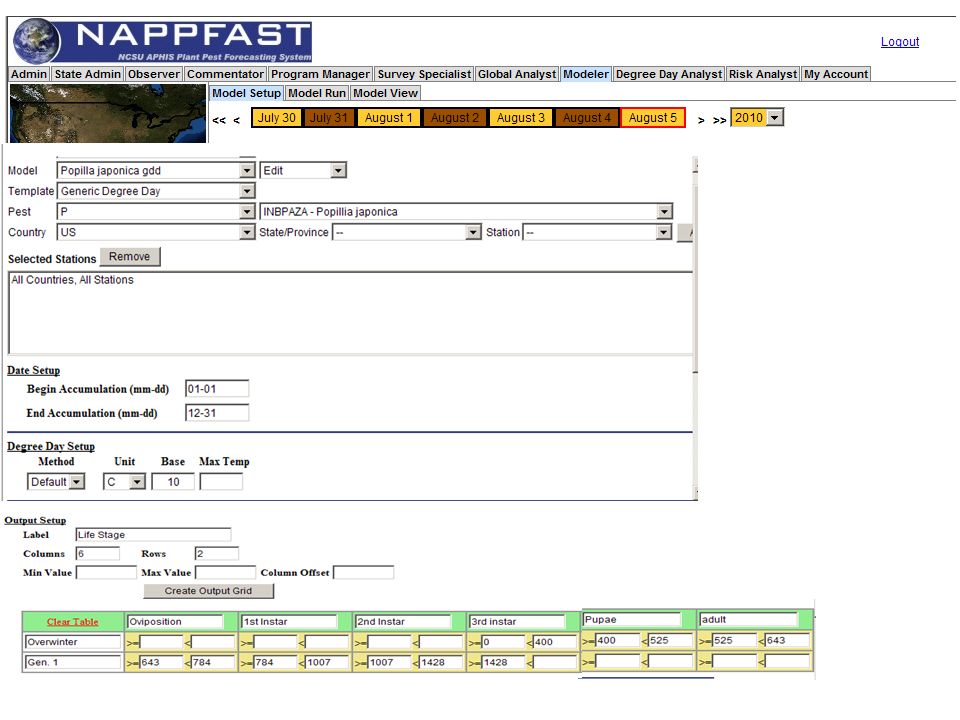This screenshot has height=720, width=960.
Task: Log out using the Logout link
Action: (900, 42)
